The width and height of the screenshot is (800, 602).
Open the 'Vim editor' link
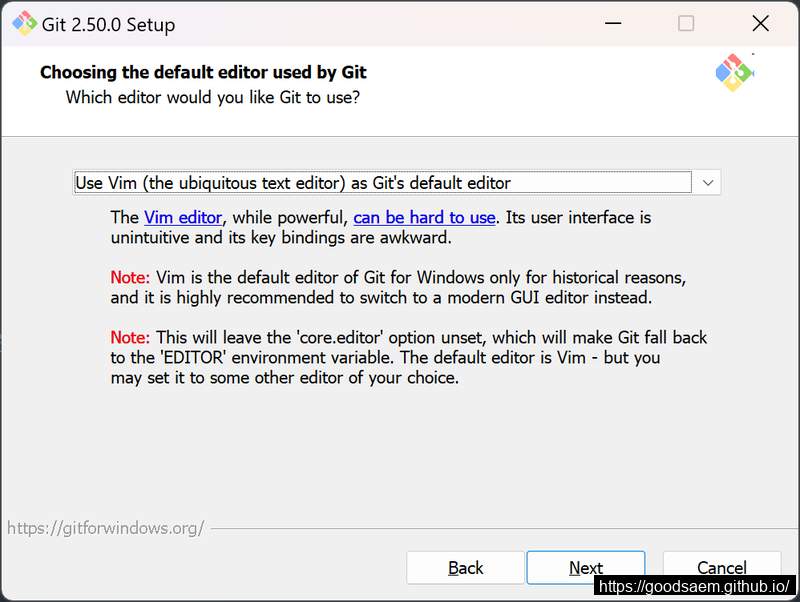[183, 218]
